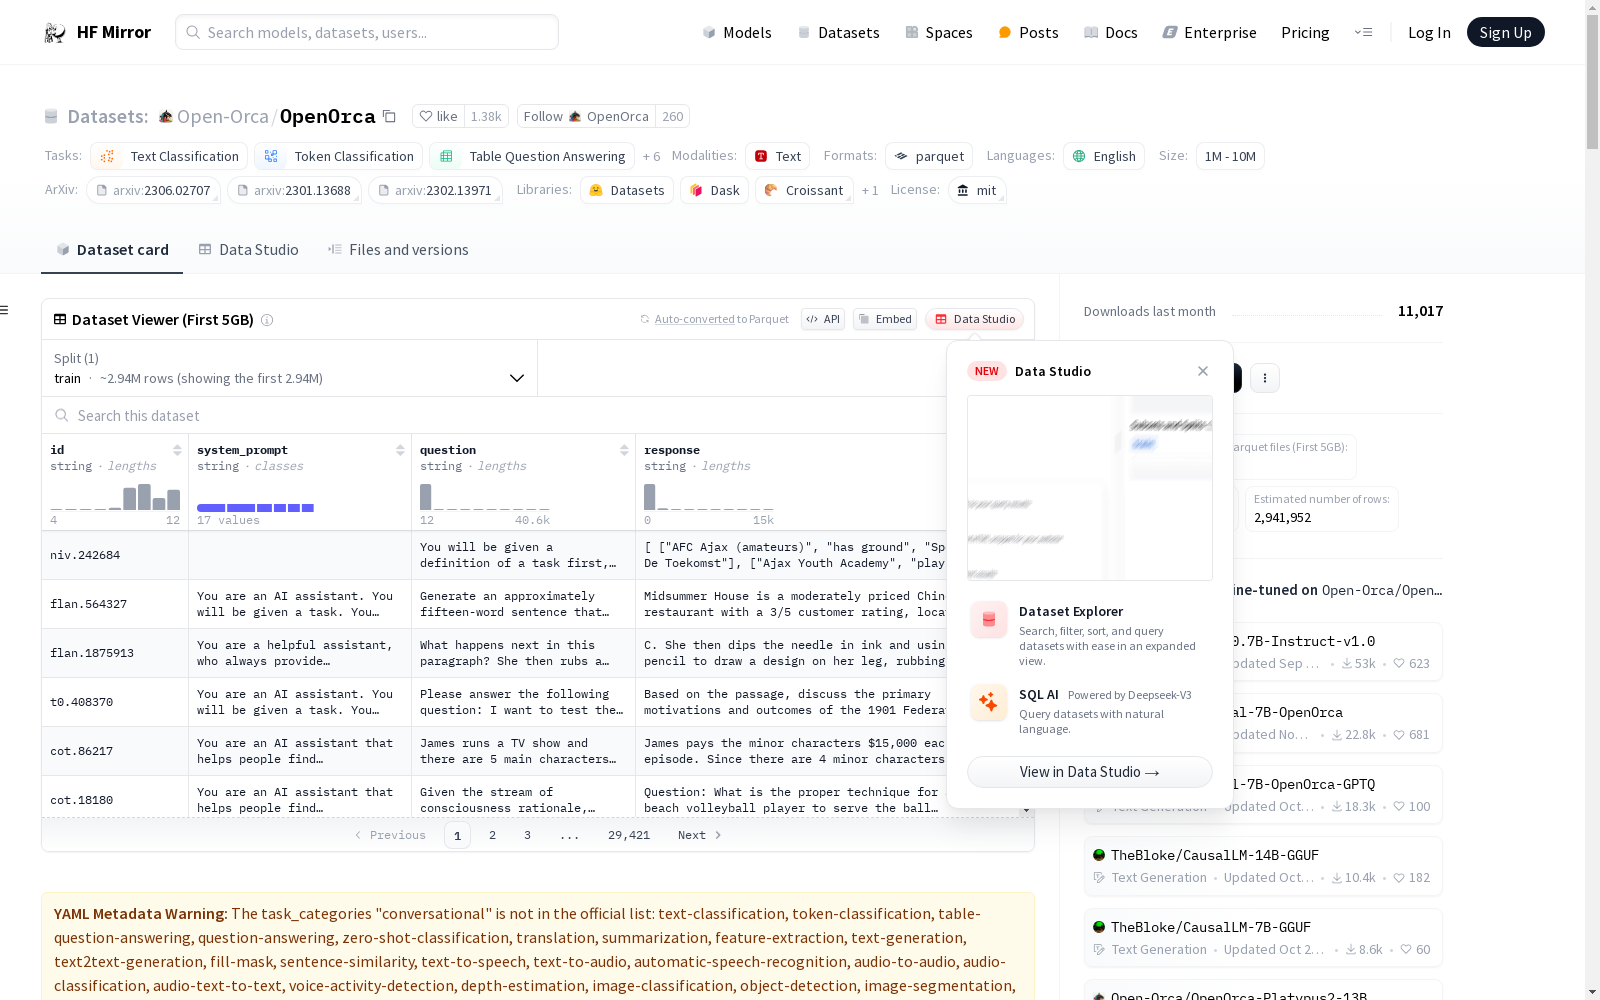Go to Docs in top navigation
1600x1000 pixels.
pos(1111,33)
